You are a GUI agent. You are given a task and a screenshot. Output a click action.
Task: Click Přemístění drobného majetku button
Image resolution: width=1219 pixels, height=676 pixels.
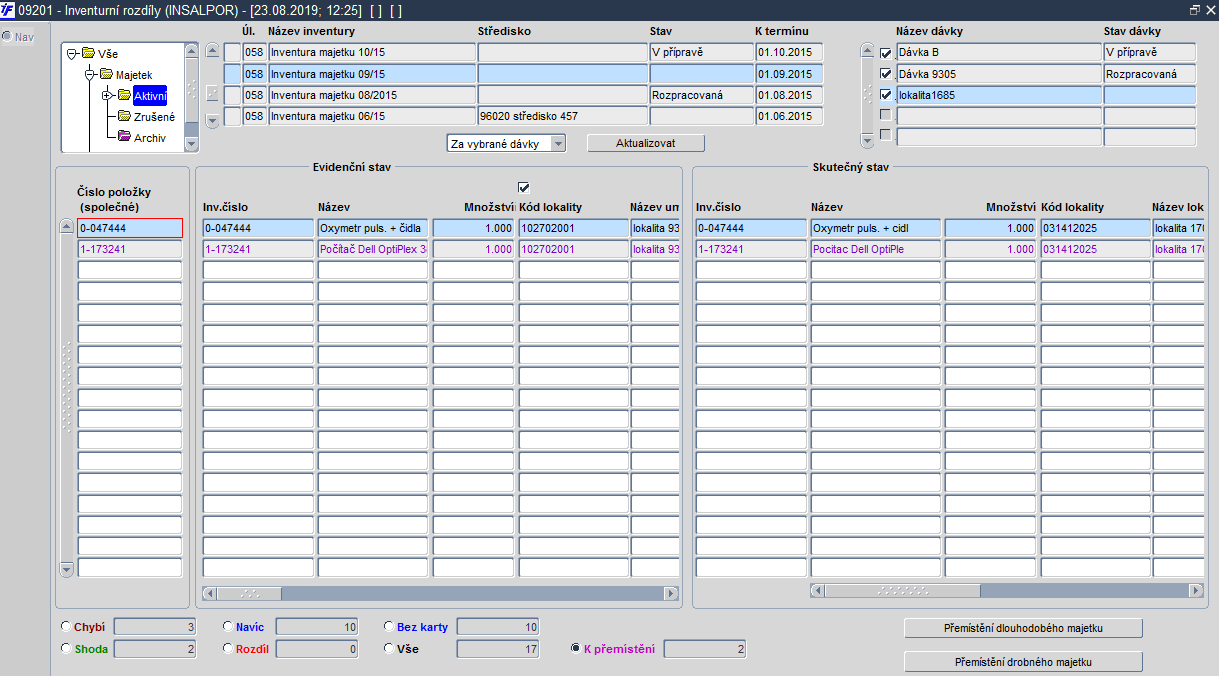1023,662
